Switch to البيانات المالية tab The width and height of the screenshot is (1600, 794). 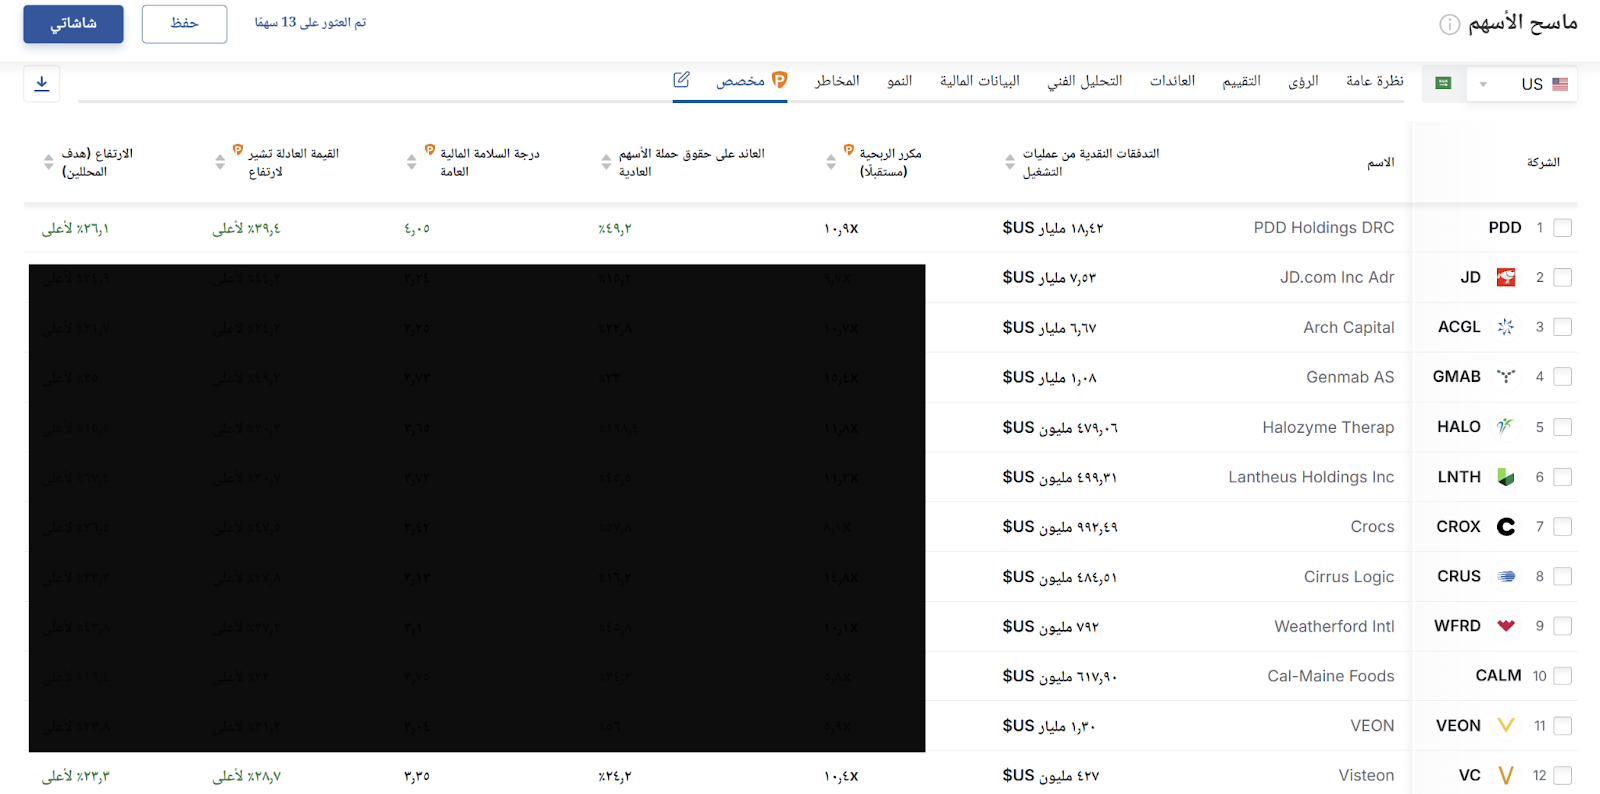point(979,81)
